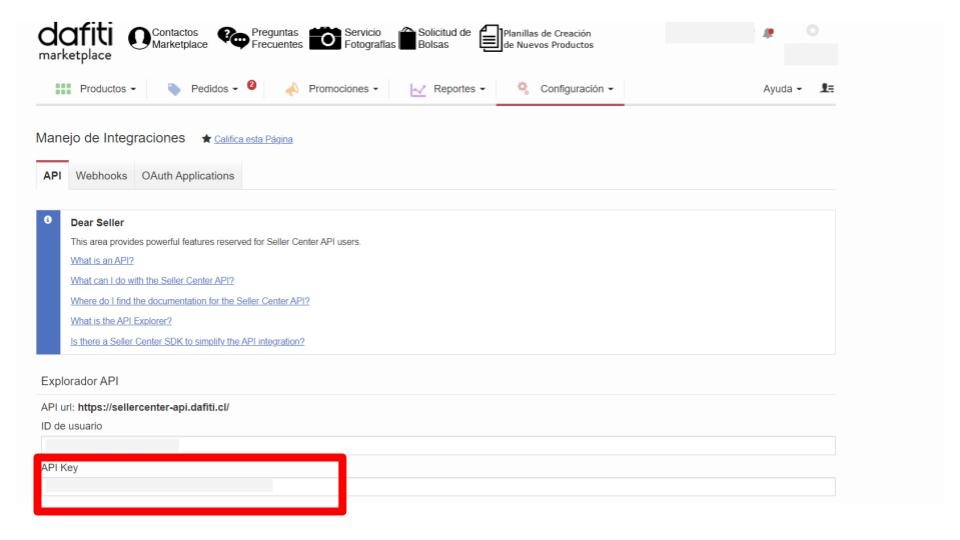
Task: Click the blue tag Pedidos icon
Action: (x=174, y=89)
